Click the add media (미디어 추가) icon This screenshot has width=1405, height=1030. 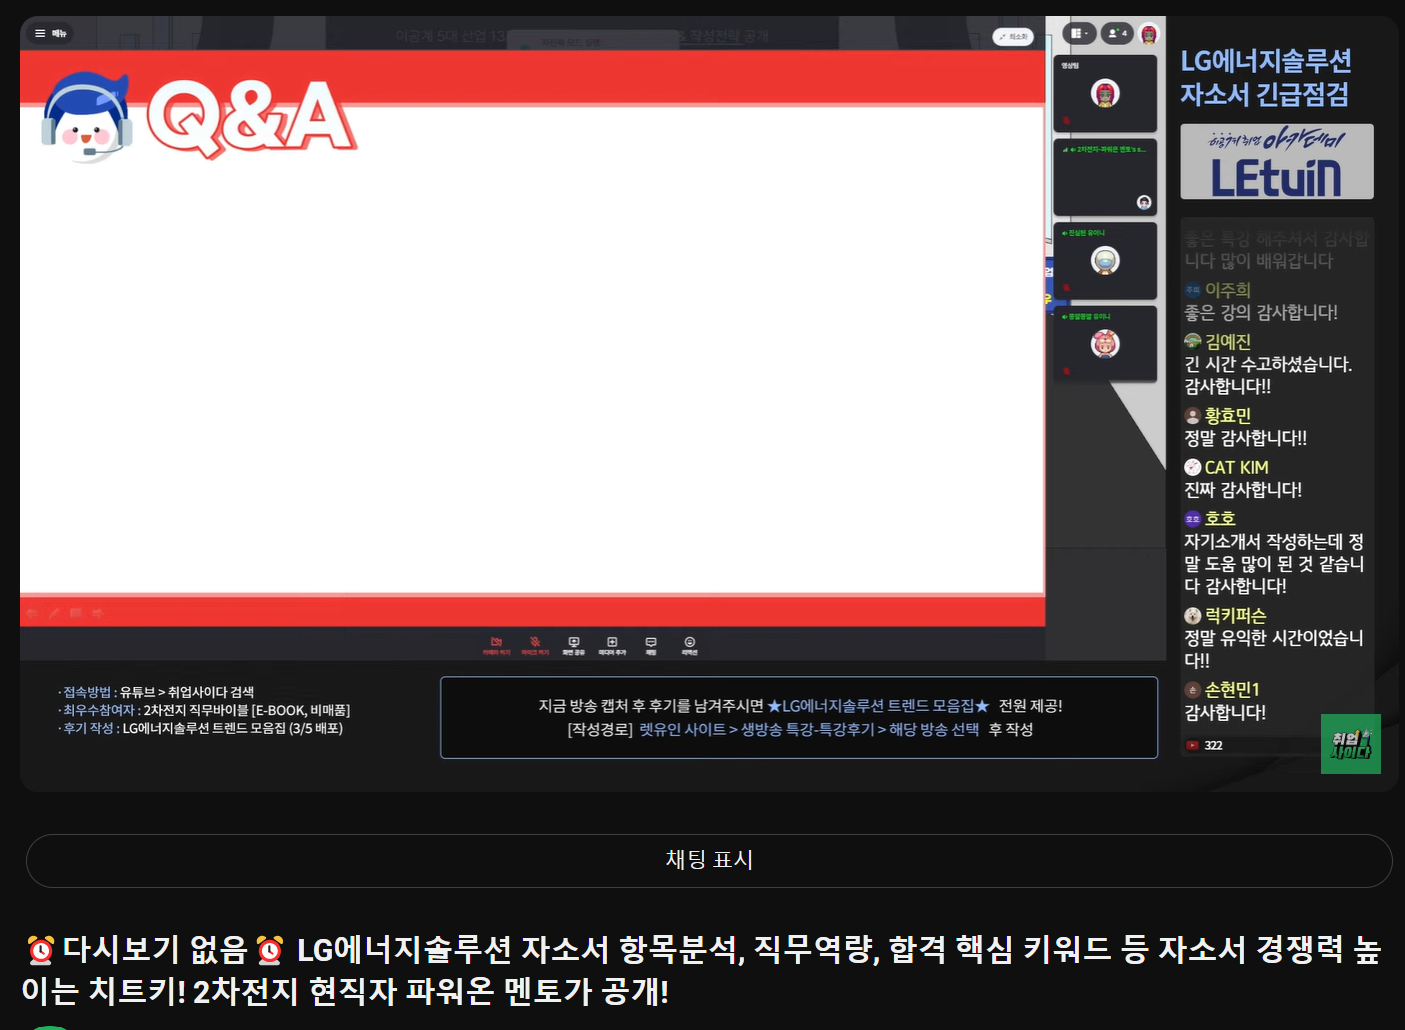[612, 646]
